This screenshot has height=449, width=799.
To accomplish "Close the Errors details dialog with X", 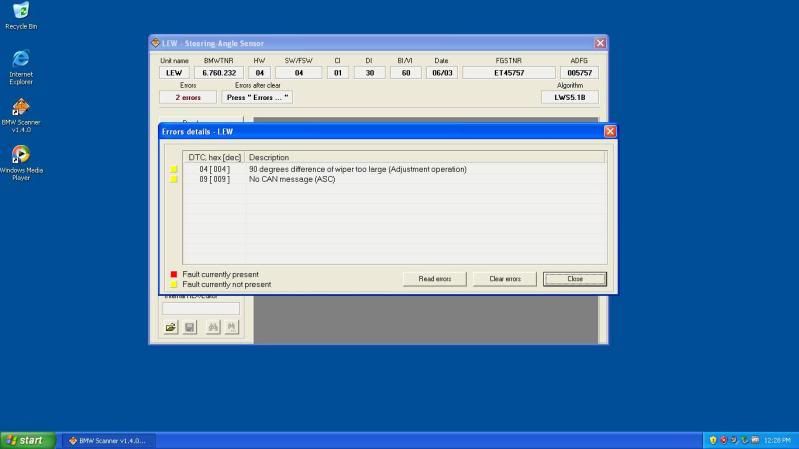I will pyautogui.click(x=610, y=131).
